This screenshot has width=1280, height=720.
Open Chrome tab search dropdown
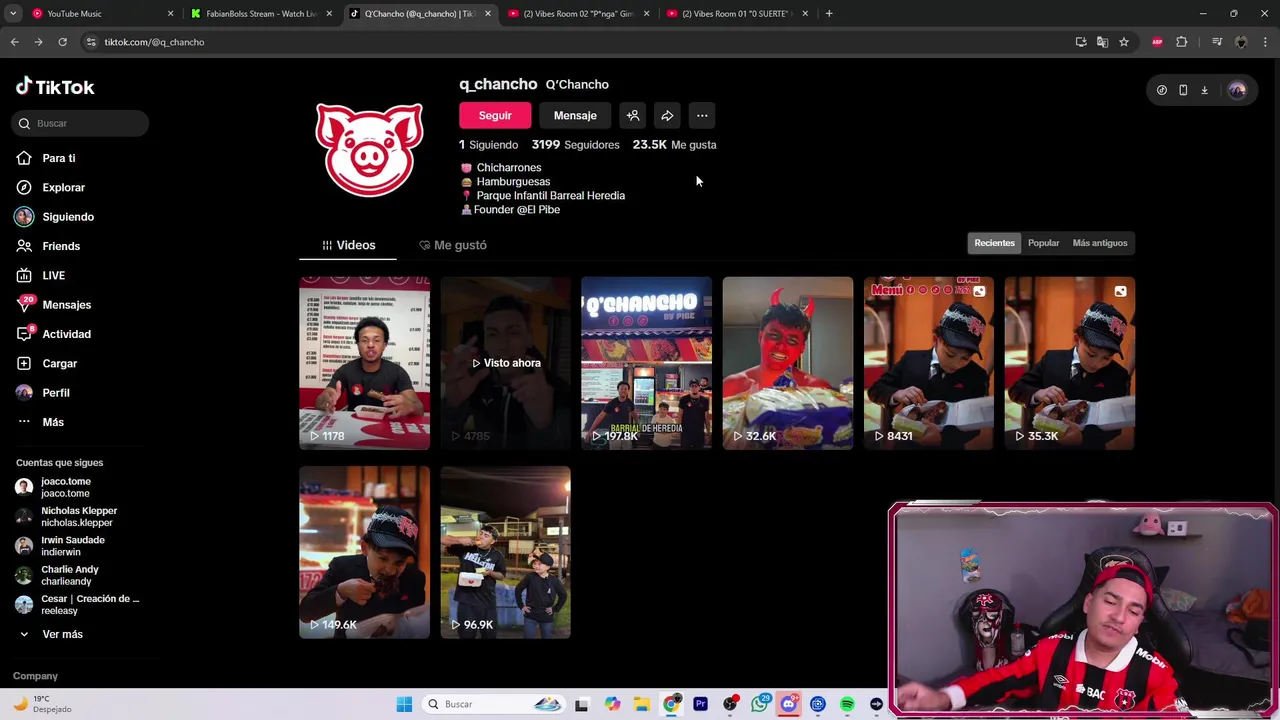click(13, 14)
